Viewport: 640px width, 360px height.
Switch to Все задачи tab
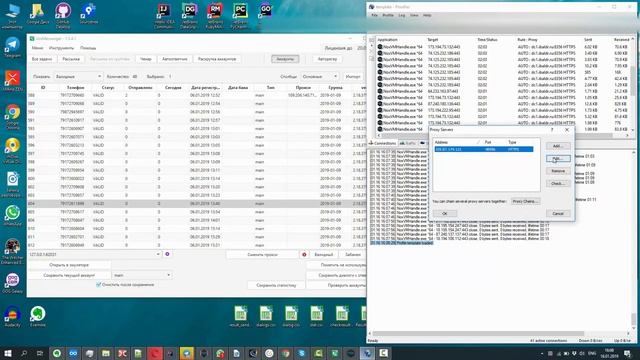click(x=42, y=59)
